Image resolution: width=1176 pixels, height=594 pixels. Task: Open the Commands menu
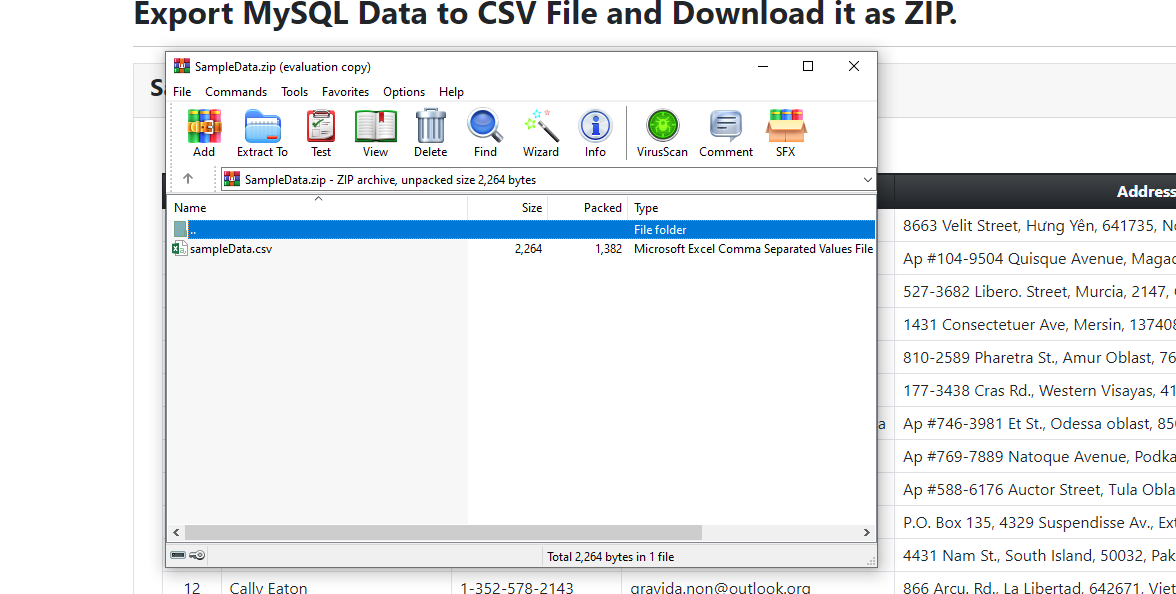click(x=236, y=92)
